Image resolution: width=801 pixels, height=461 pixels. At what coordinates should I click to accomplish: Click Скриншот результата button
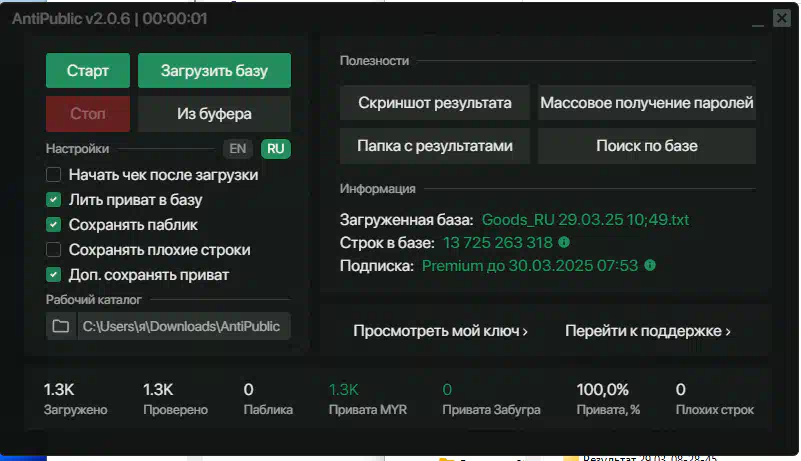point(435,103)
